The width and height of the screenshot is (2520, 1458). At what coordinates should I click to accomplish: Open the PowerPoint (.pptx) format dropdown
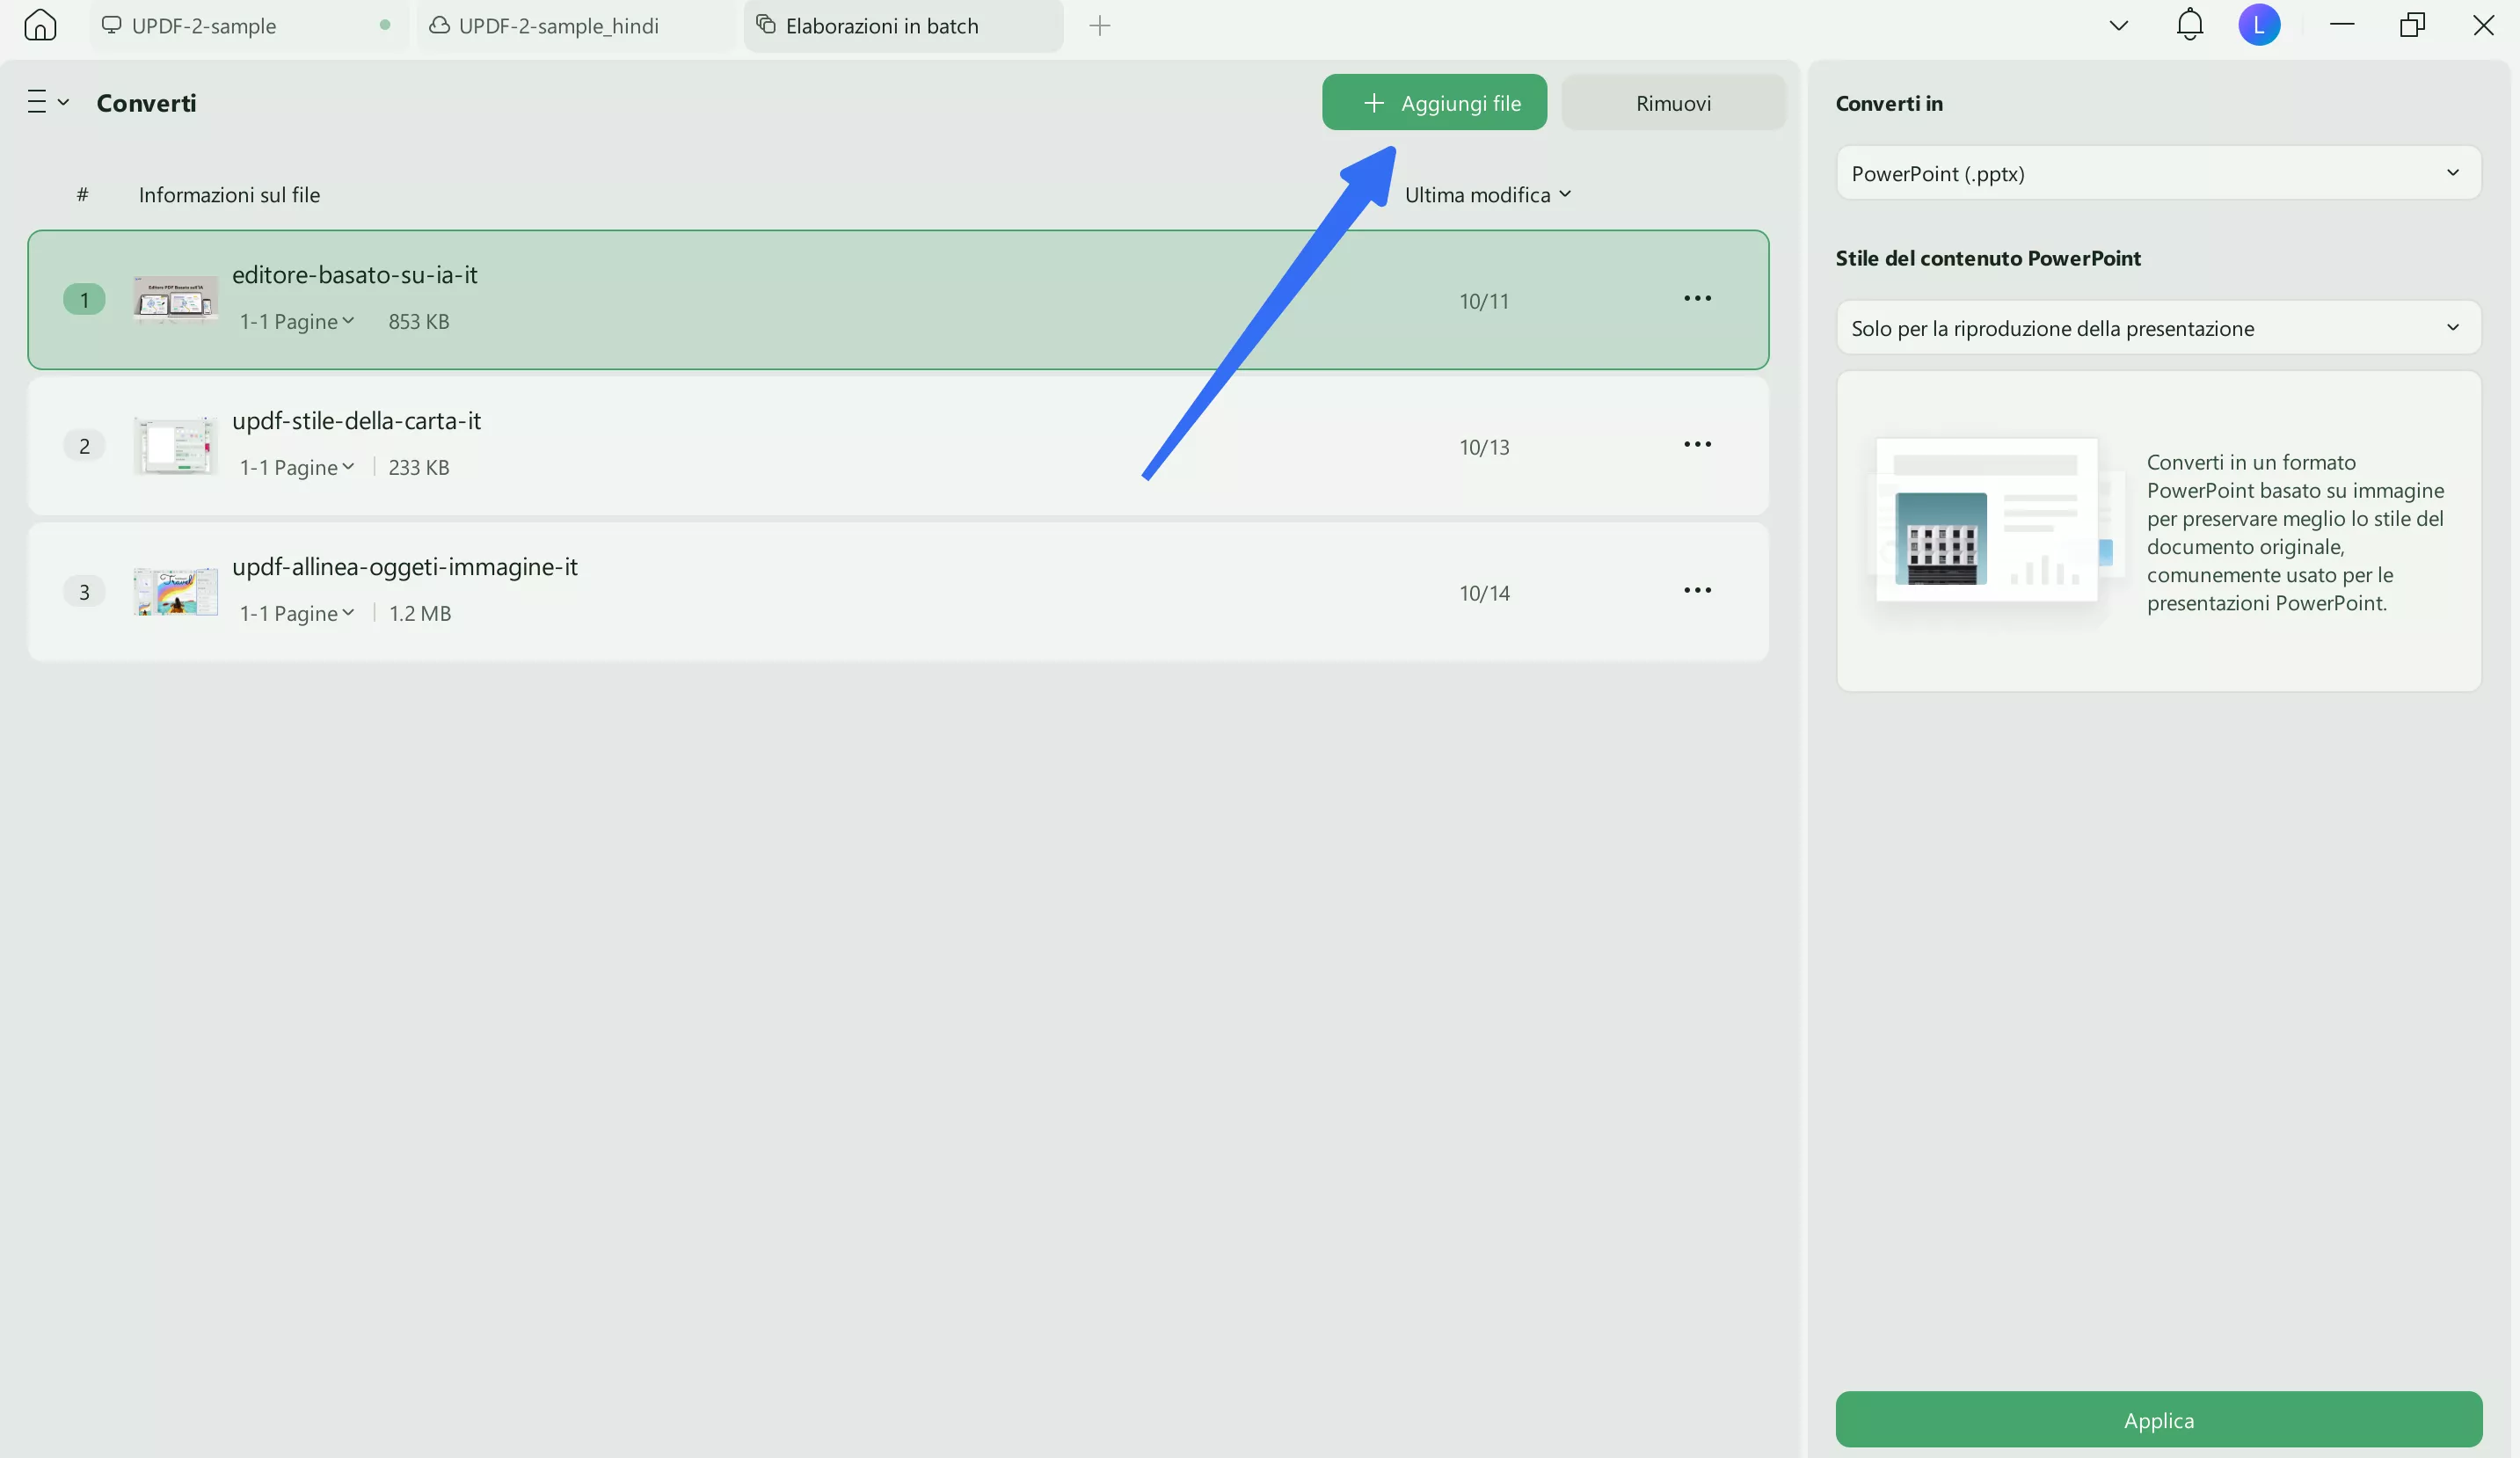pyautogui.click(x=2158, y=173)
